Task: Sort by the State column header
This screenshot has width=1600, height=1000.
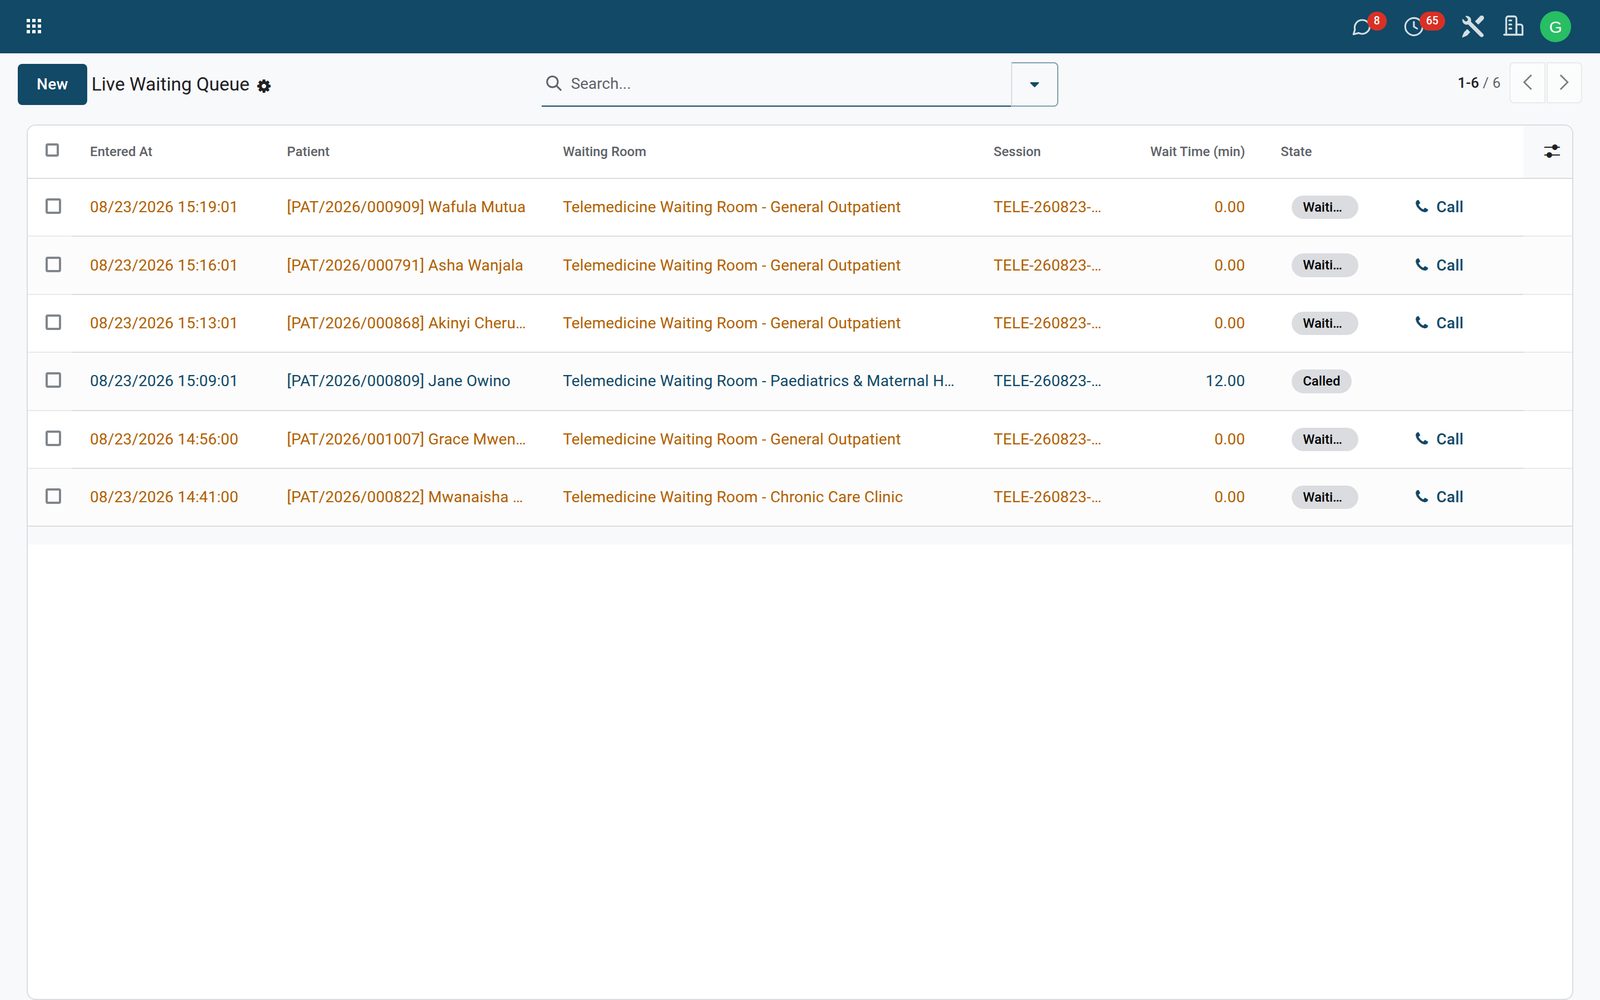Action: point(1296,152)
